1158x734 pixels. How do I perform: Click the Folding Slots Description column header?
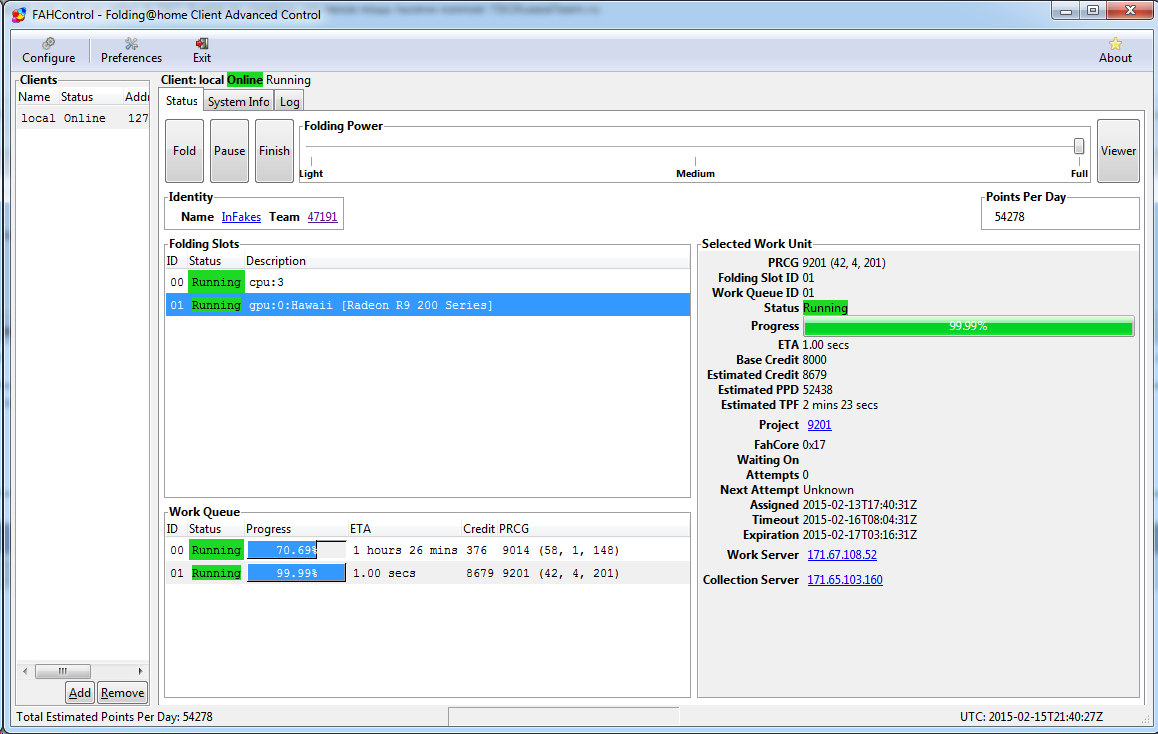[x=467, y=261]
